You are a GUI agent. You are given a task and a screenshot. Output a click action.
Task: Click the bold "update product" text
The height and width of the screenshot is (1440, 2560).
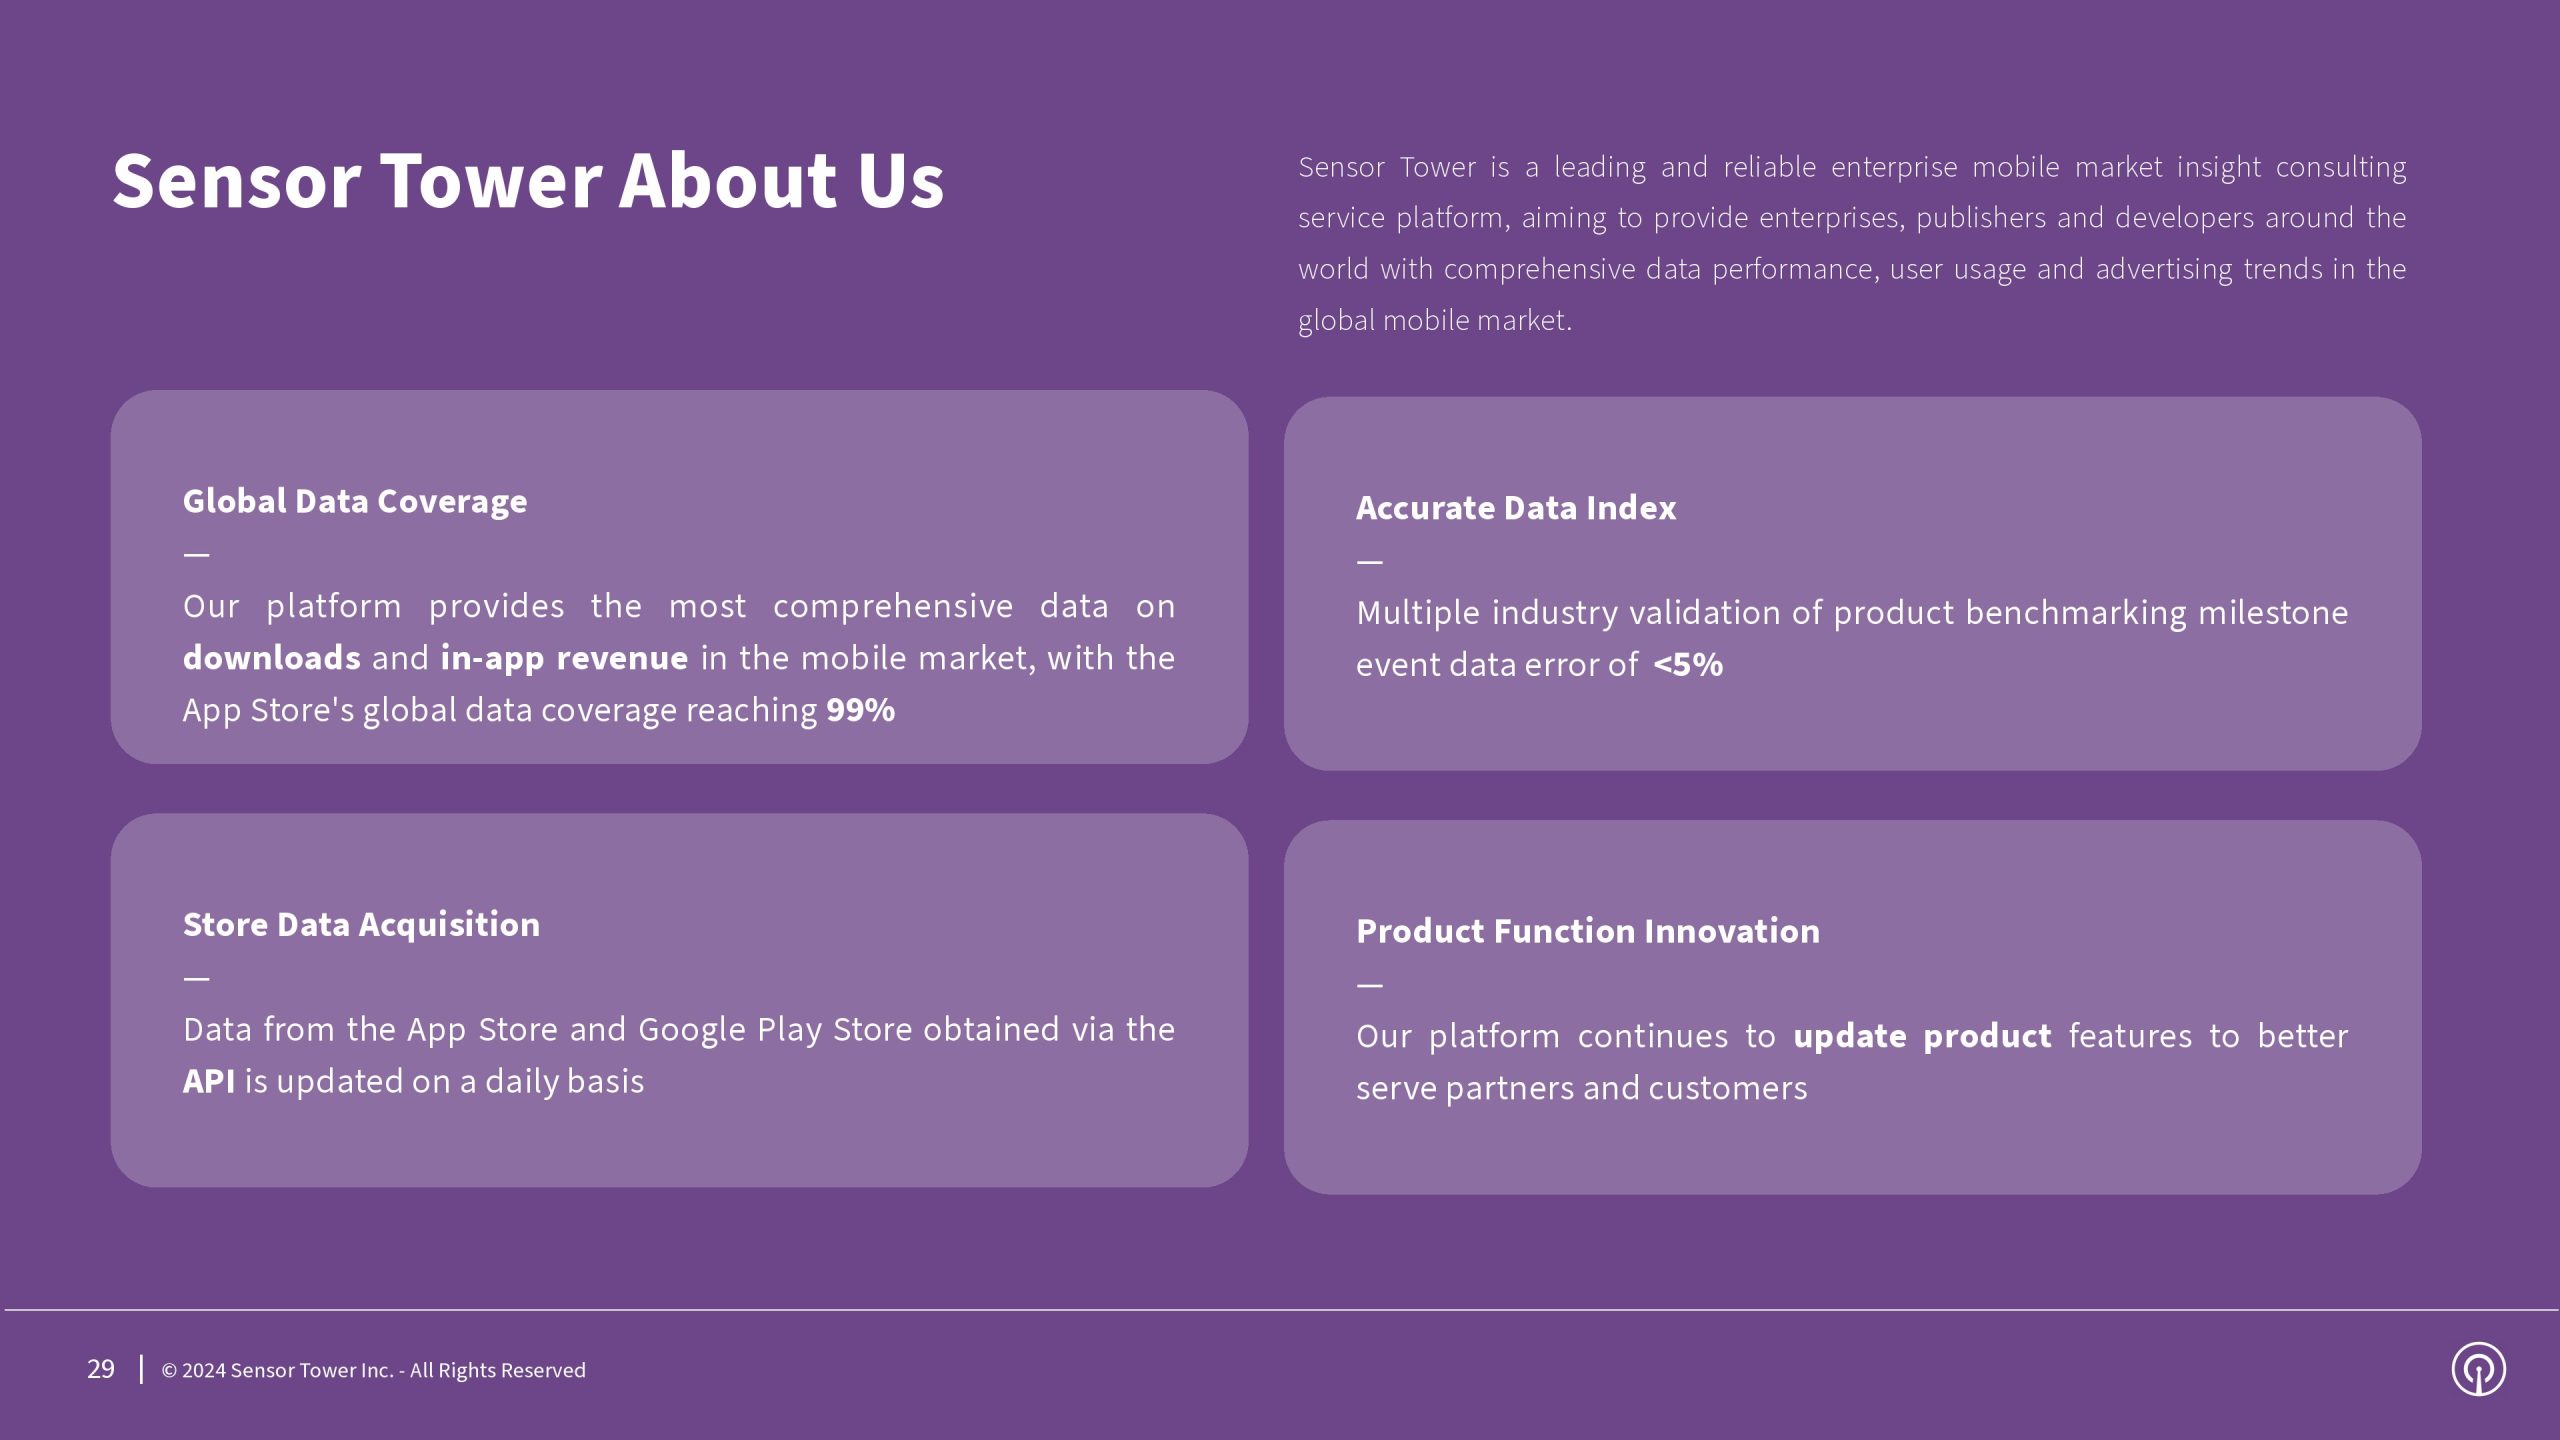click(x=1922, y=1036)
